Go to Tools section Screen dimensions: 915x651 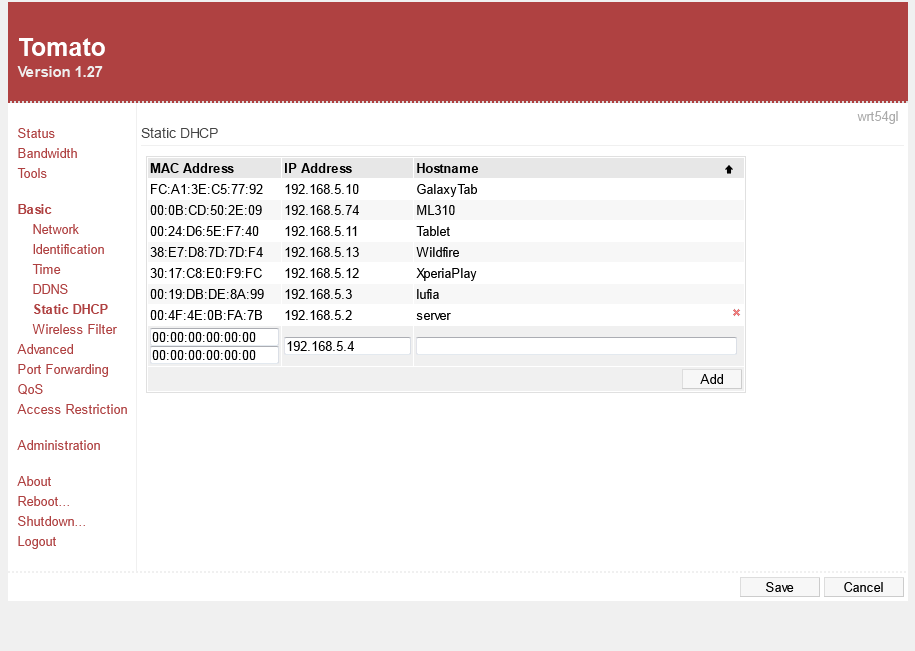click(32, 173)
